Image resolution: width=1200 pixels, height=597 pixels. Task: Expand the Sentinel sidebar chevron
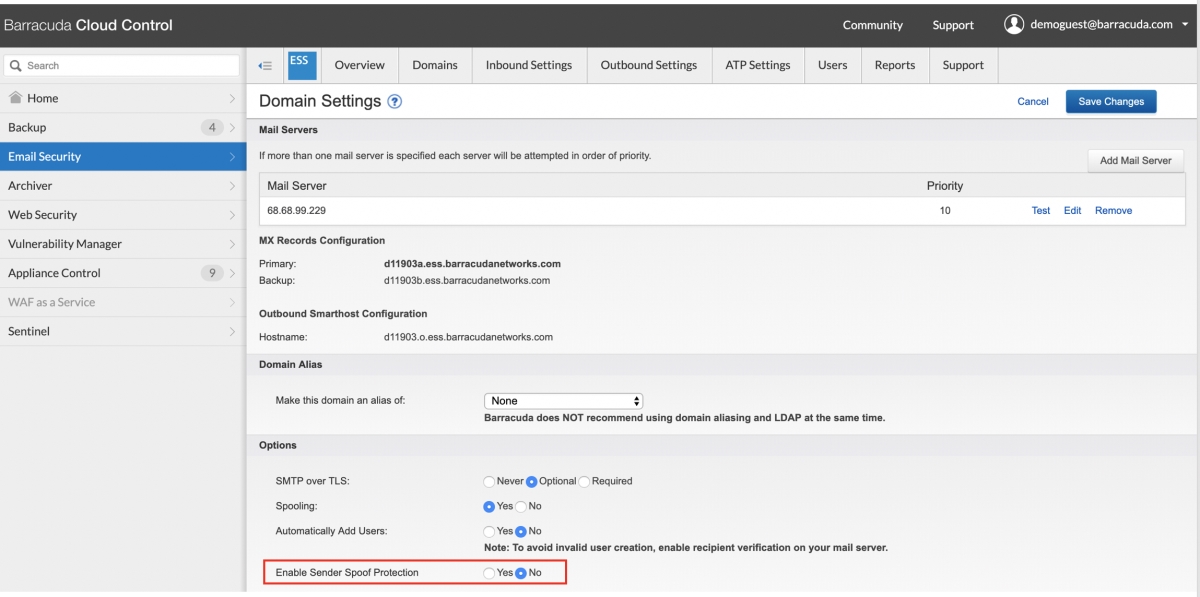232,331
